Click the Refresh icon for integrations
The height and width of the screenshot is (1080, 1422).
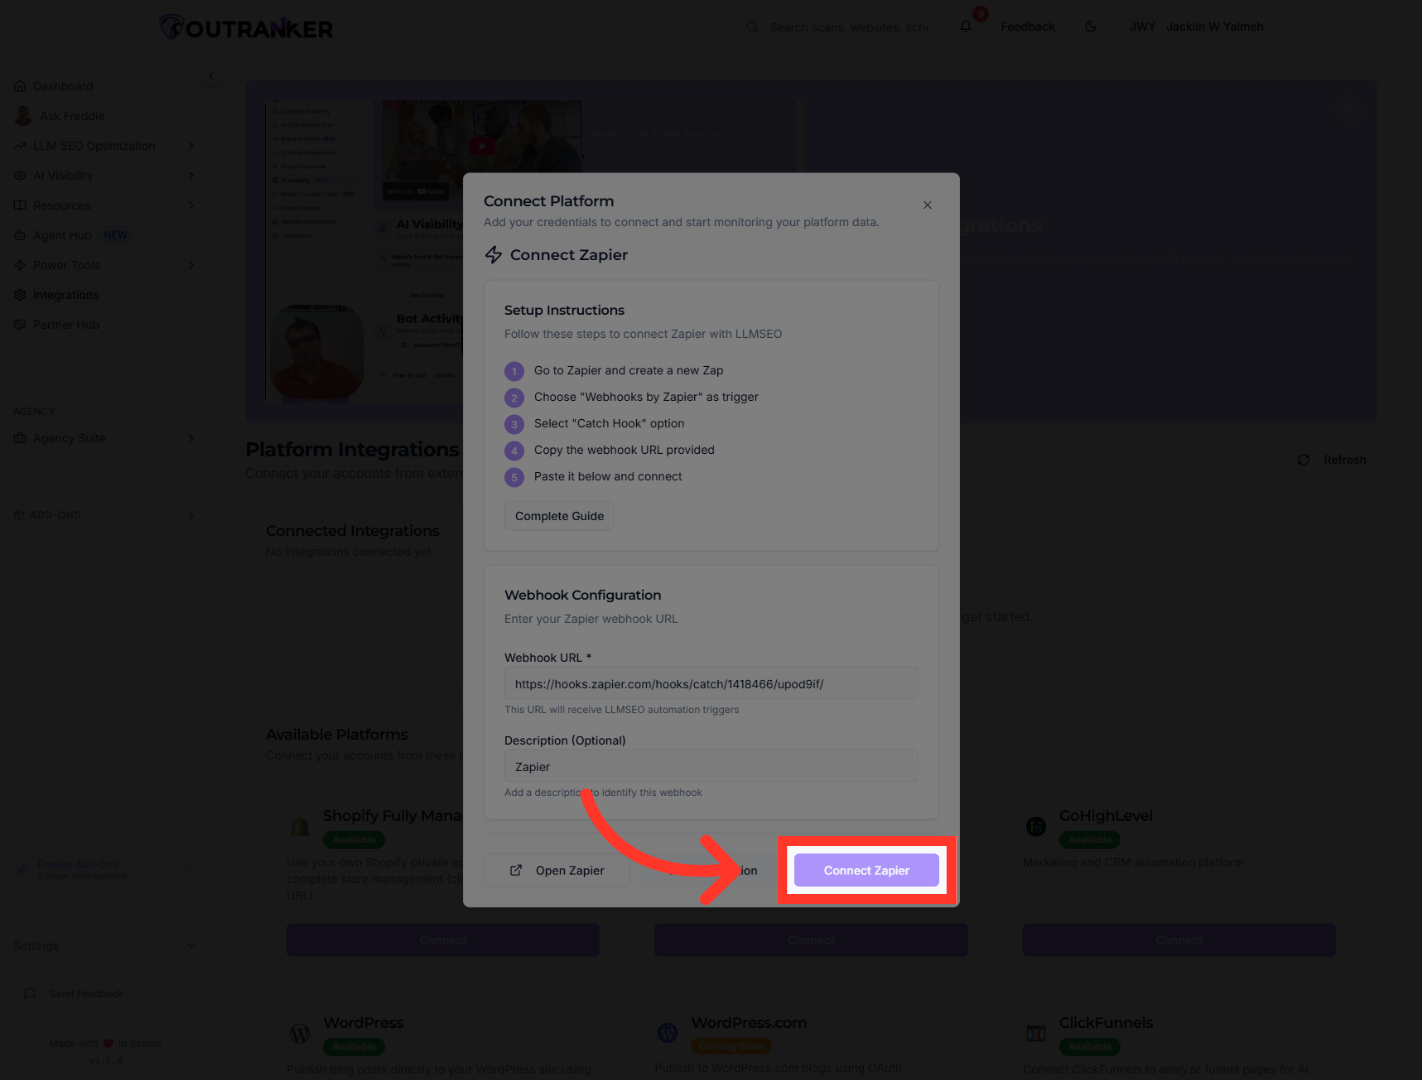click(1303, 460)
